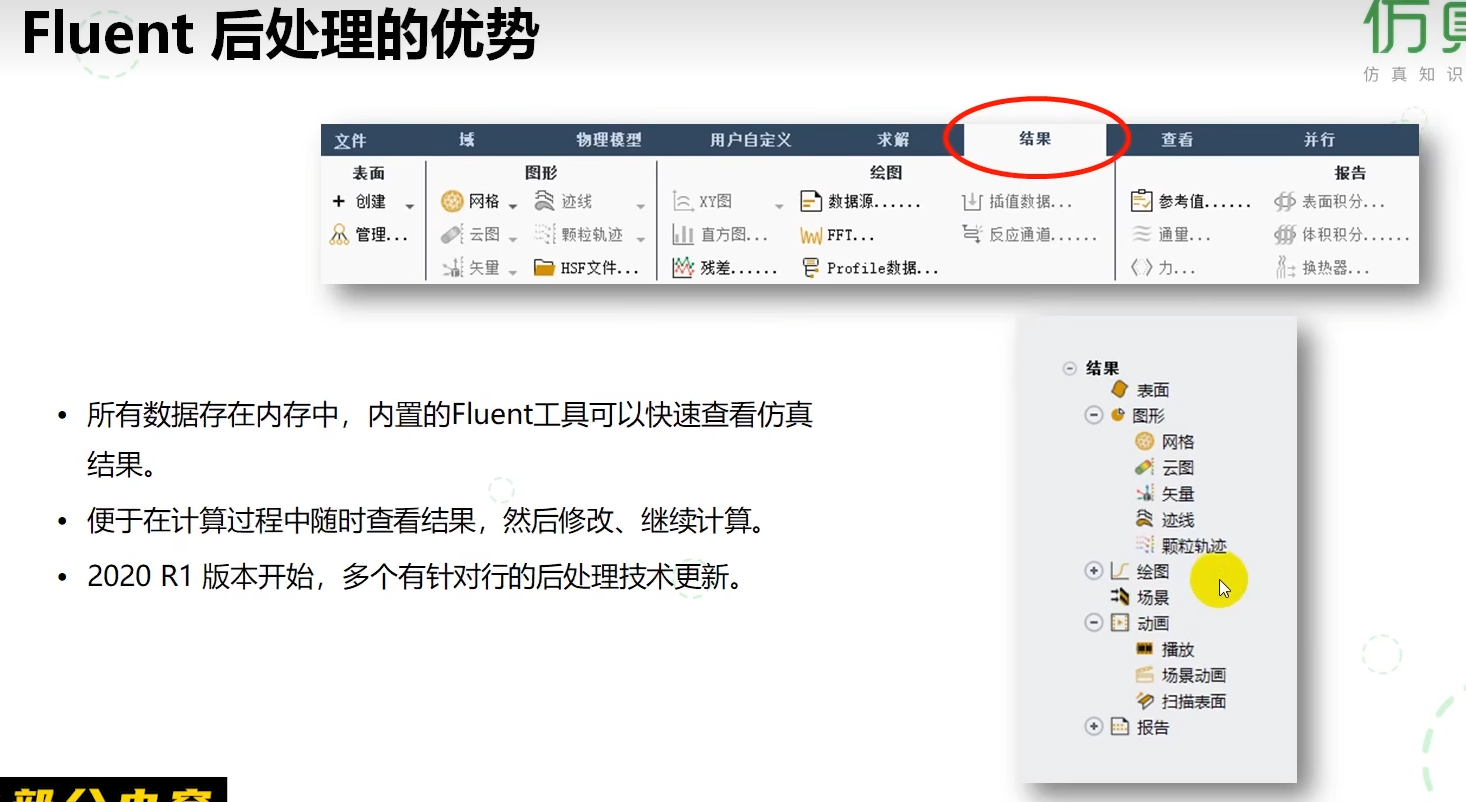Collapse the 结果 tree root node
1466x802 pixels.
tap(1069, 368)
